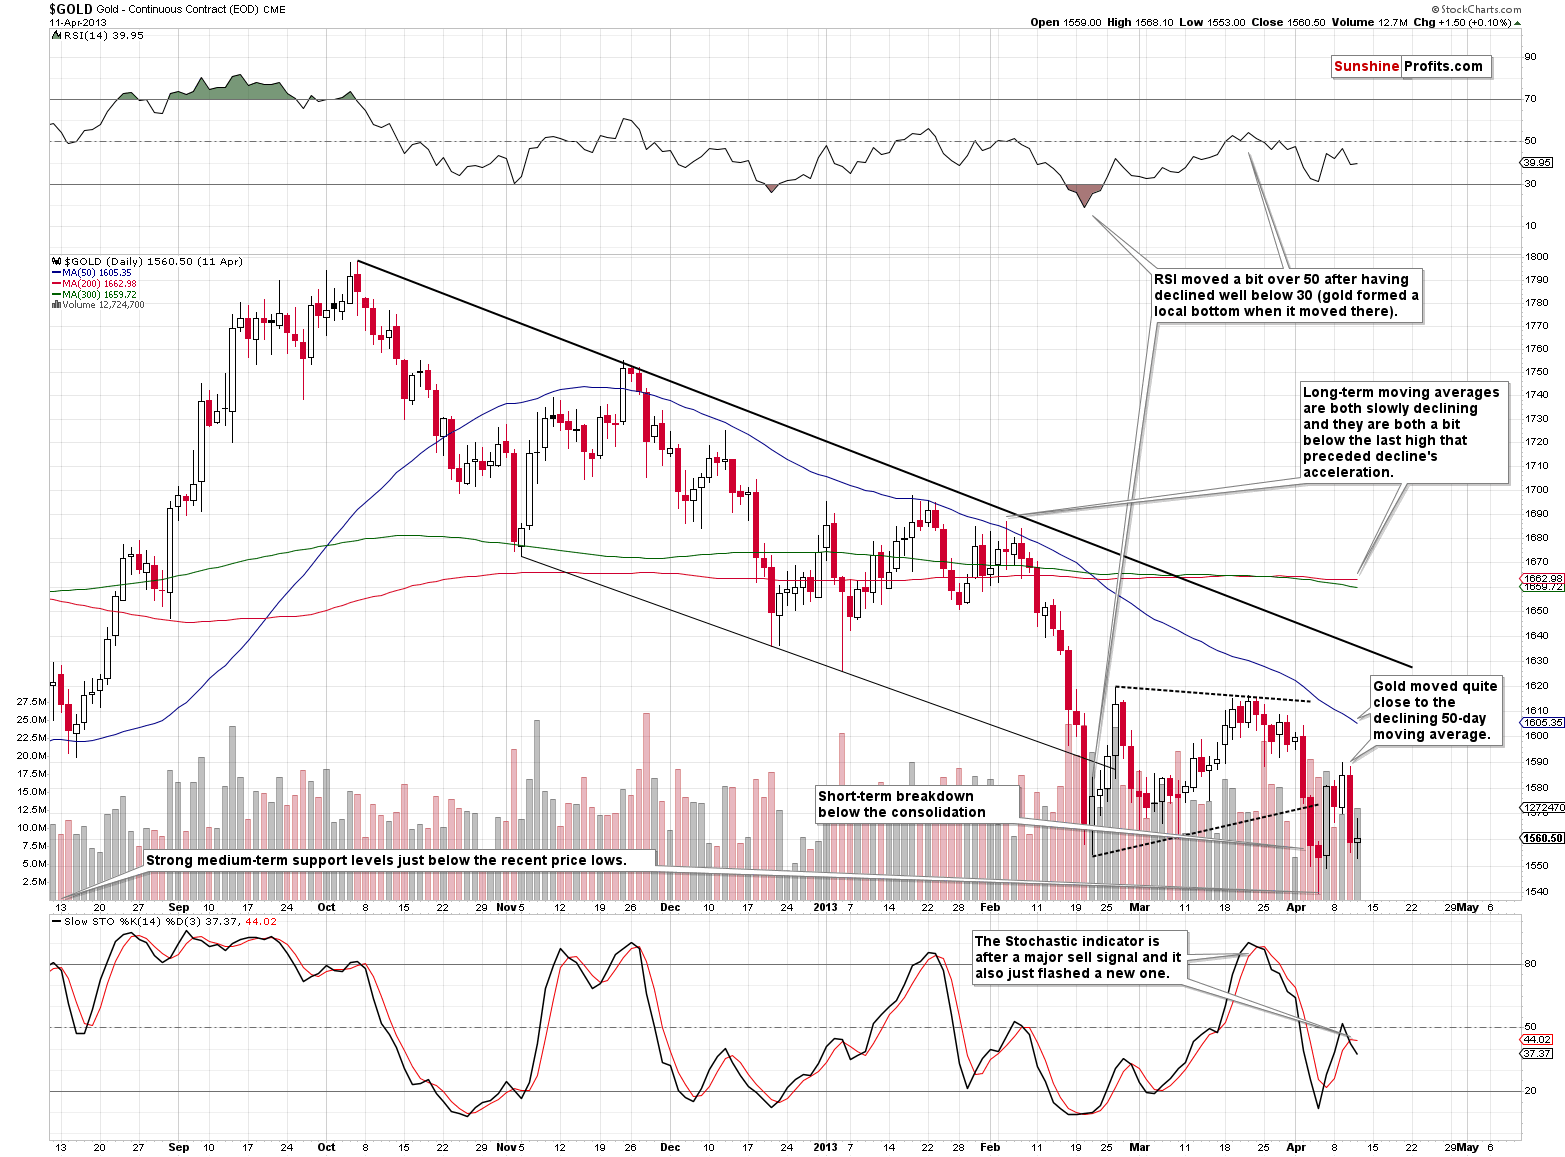
Task: Click the 'Apr' label on the bottom stochastic date axis
Action: (1296, 1147)
